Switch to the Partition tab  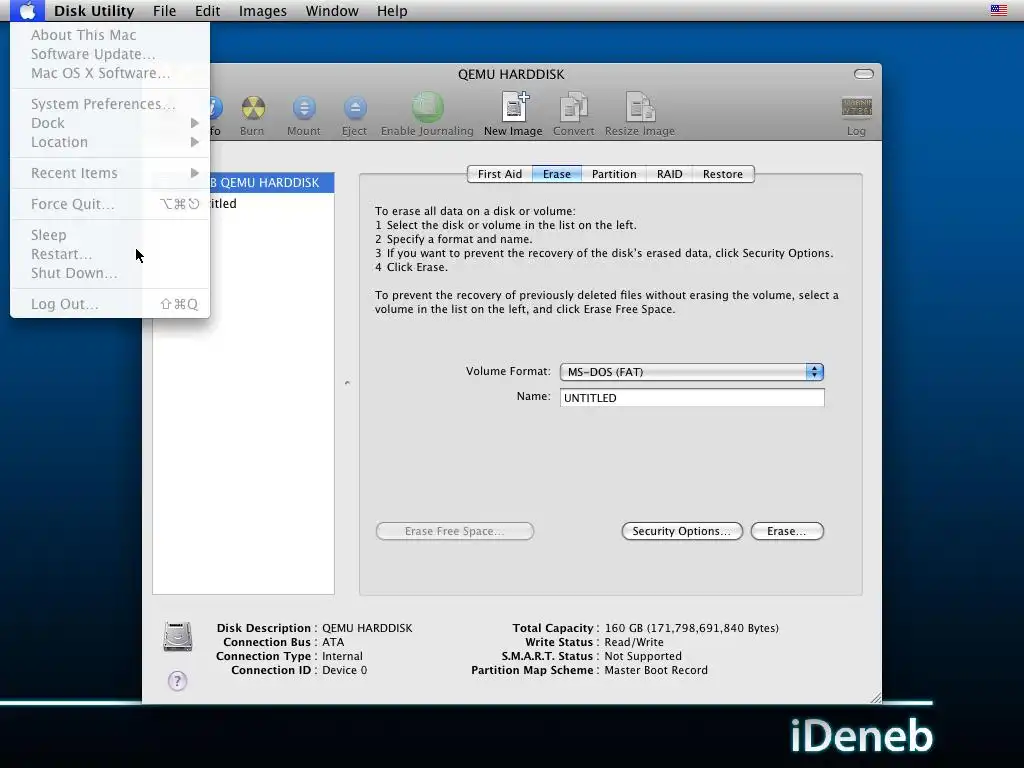614,174
